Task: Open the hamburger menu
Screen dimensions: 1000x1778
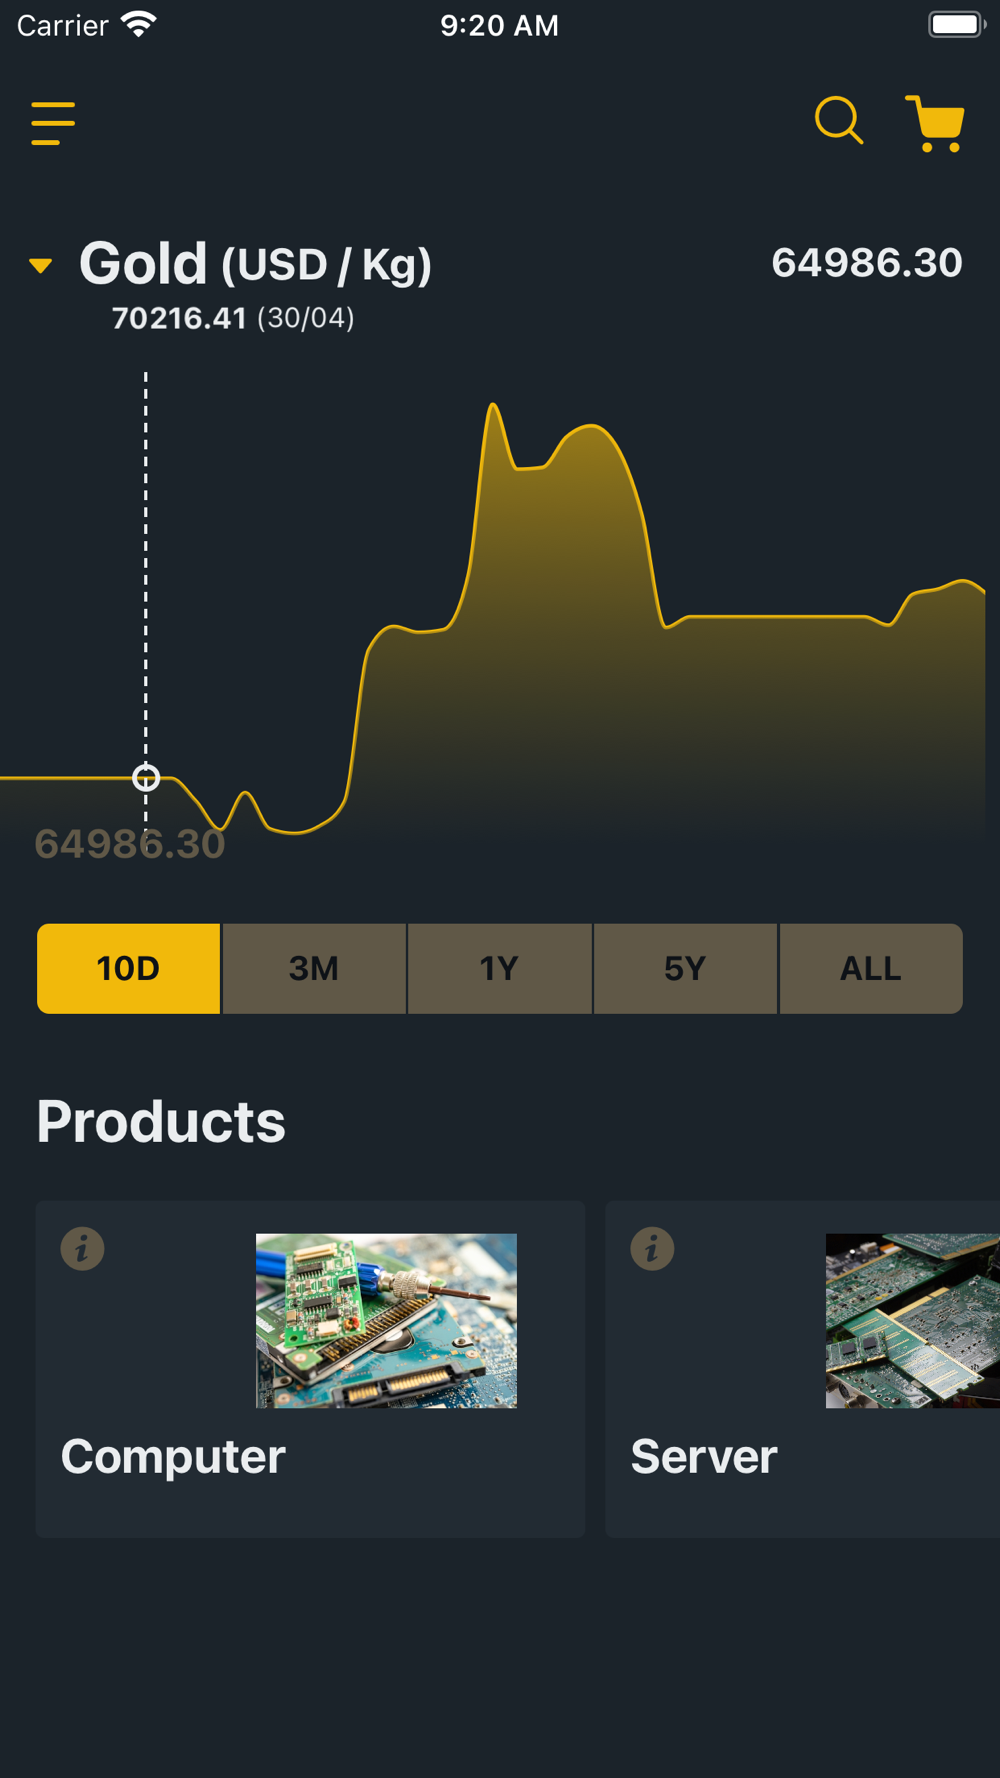Action: click(53, 123)
